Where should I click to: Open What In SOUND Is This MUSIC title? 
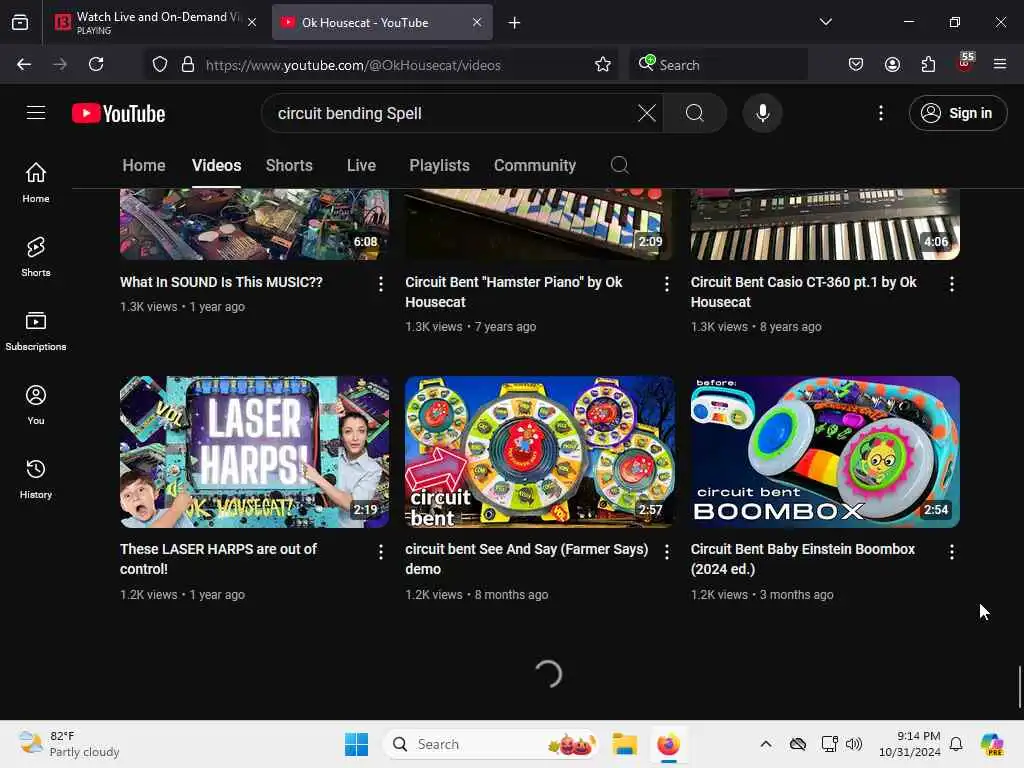pos(221,282)
